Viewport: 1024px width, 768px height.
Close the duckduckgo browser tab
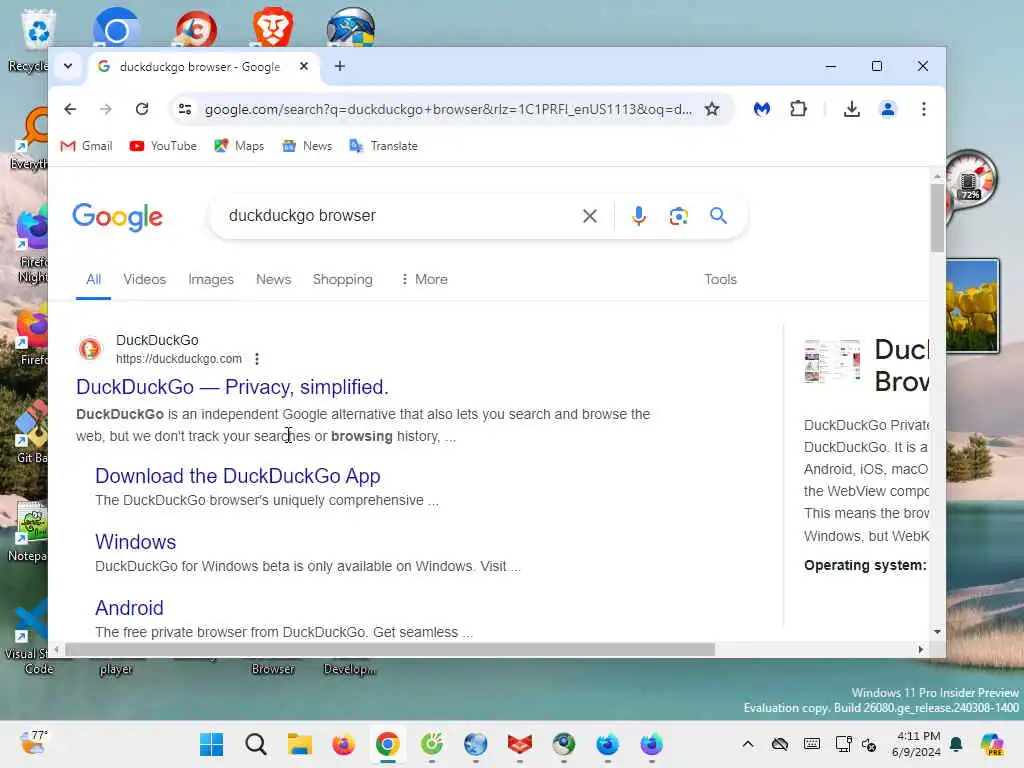304,66
